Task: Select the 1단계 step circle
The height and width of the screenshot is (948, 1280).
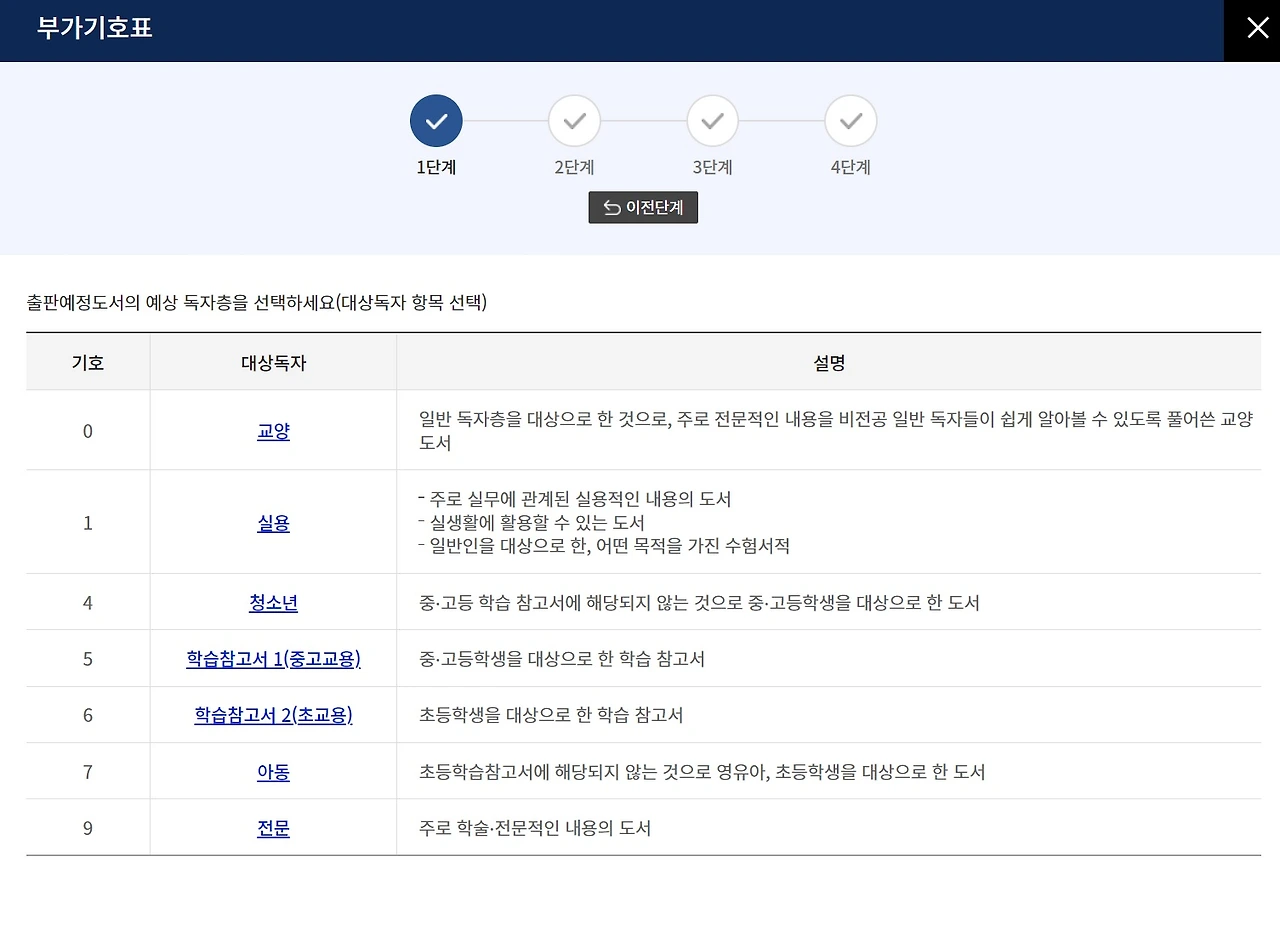Action: [436, 121]
